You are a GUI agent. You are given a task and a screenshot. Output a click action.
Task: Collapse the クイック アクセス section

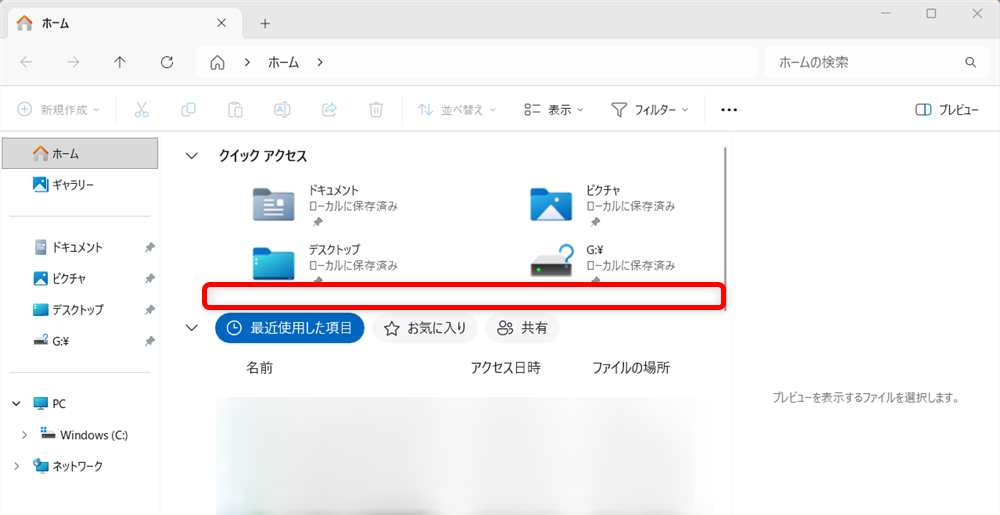pos(191,156)
